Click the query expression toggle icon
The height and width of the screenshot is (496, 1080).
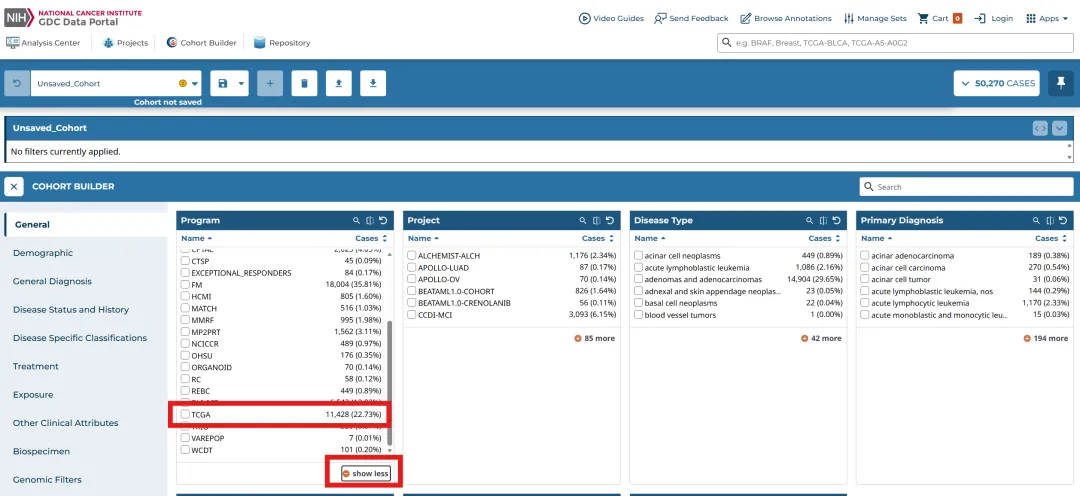coord(1040,128)
